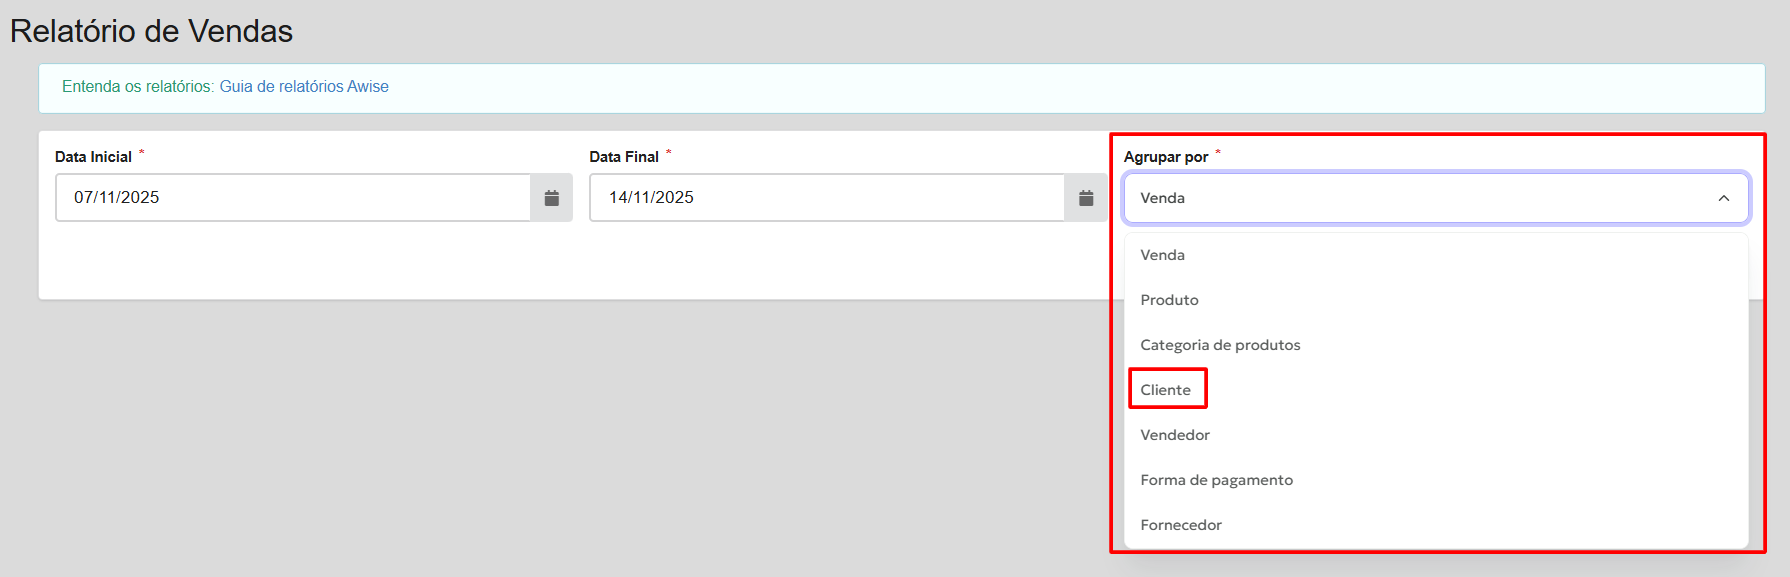The image size is (1790, 577).
Task: Pick Cliente in the Agrupar por list
Action: 1166,390
